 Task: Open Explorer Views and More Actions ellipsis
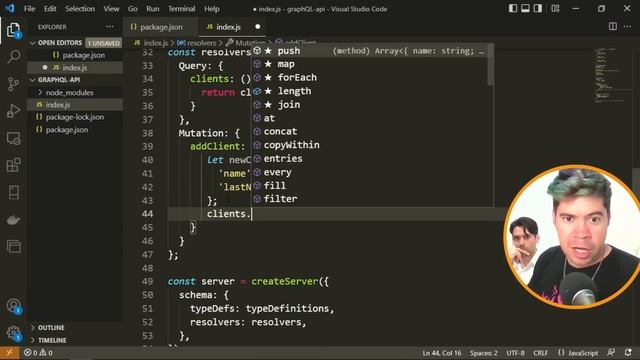click(x=109, y=27)
